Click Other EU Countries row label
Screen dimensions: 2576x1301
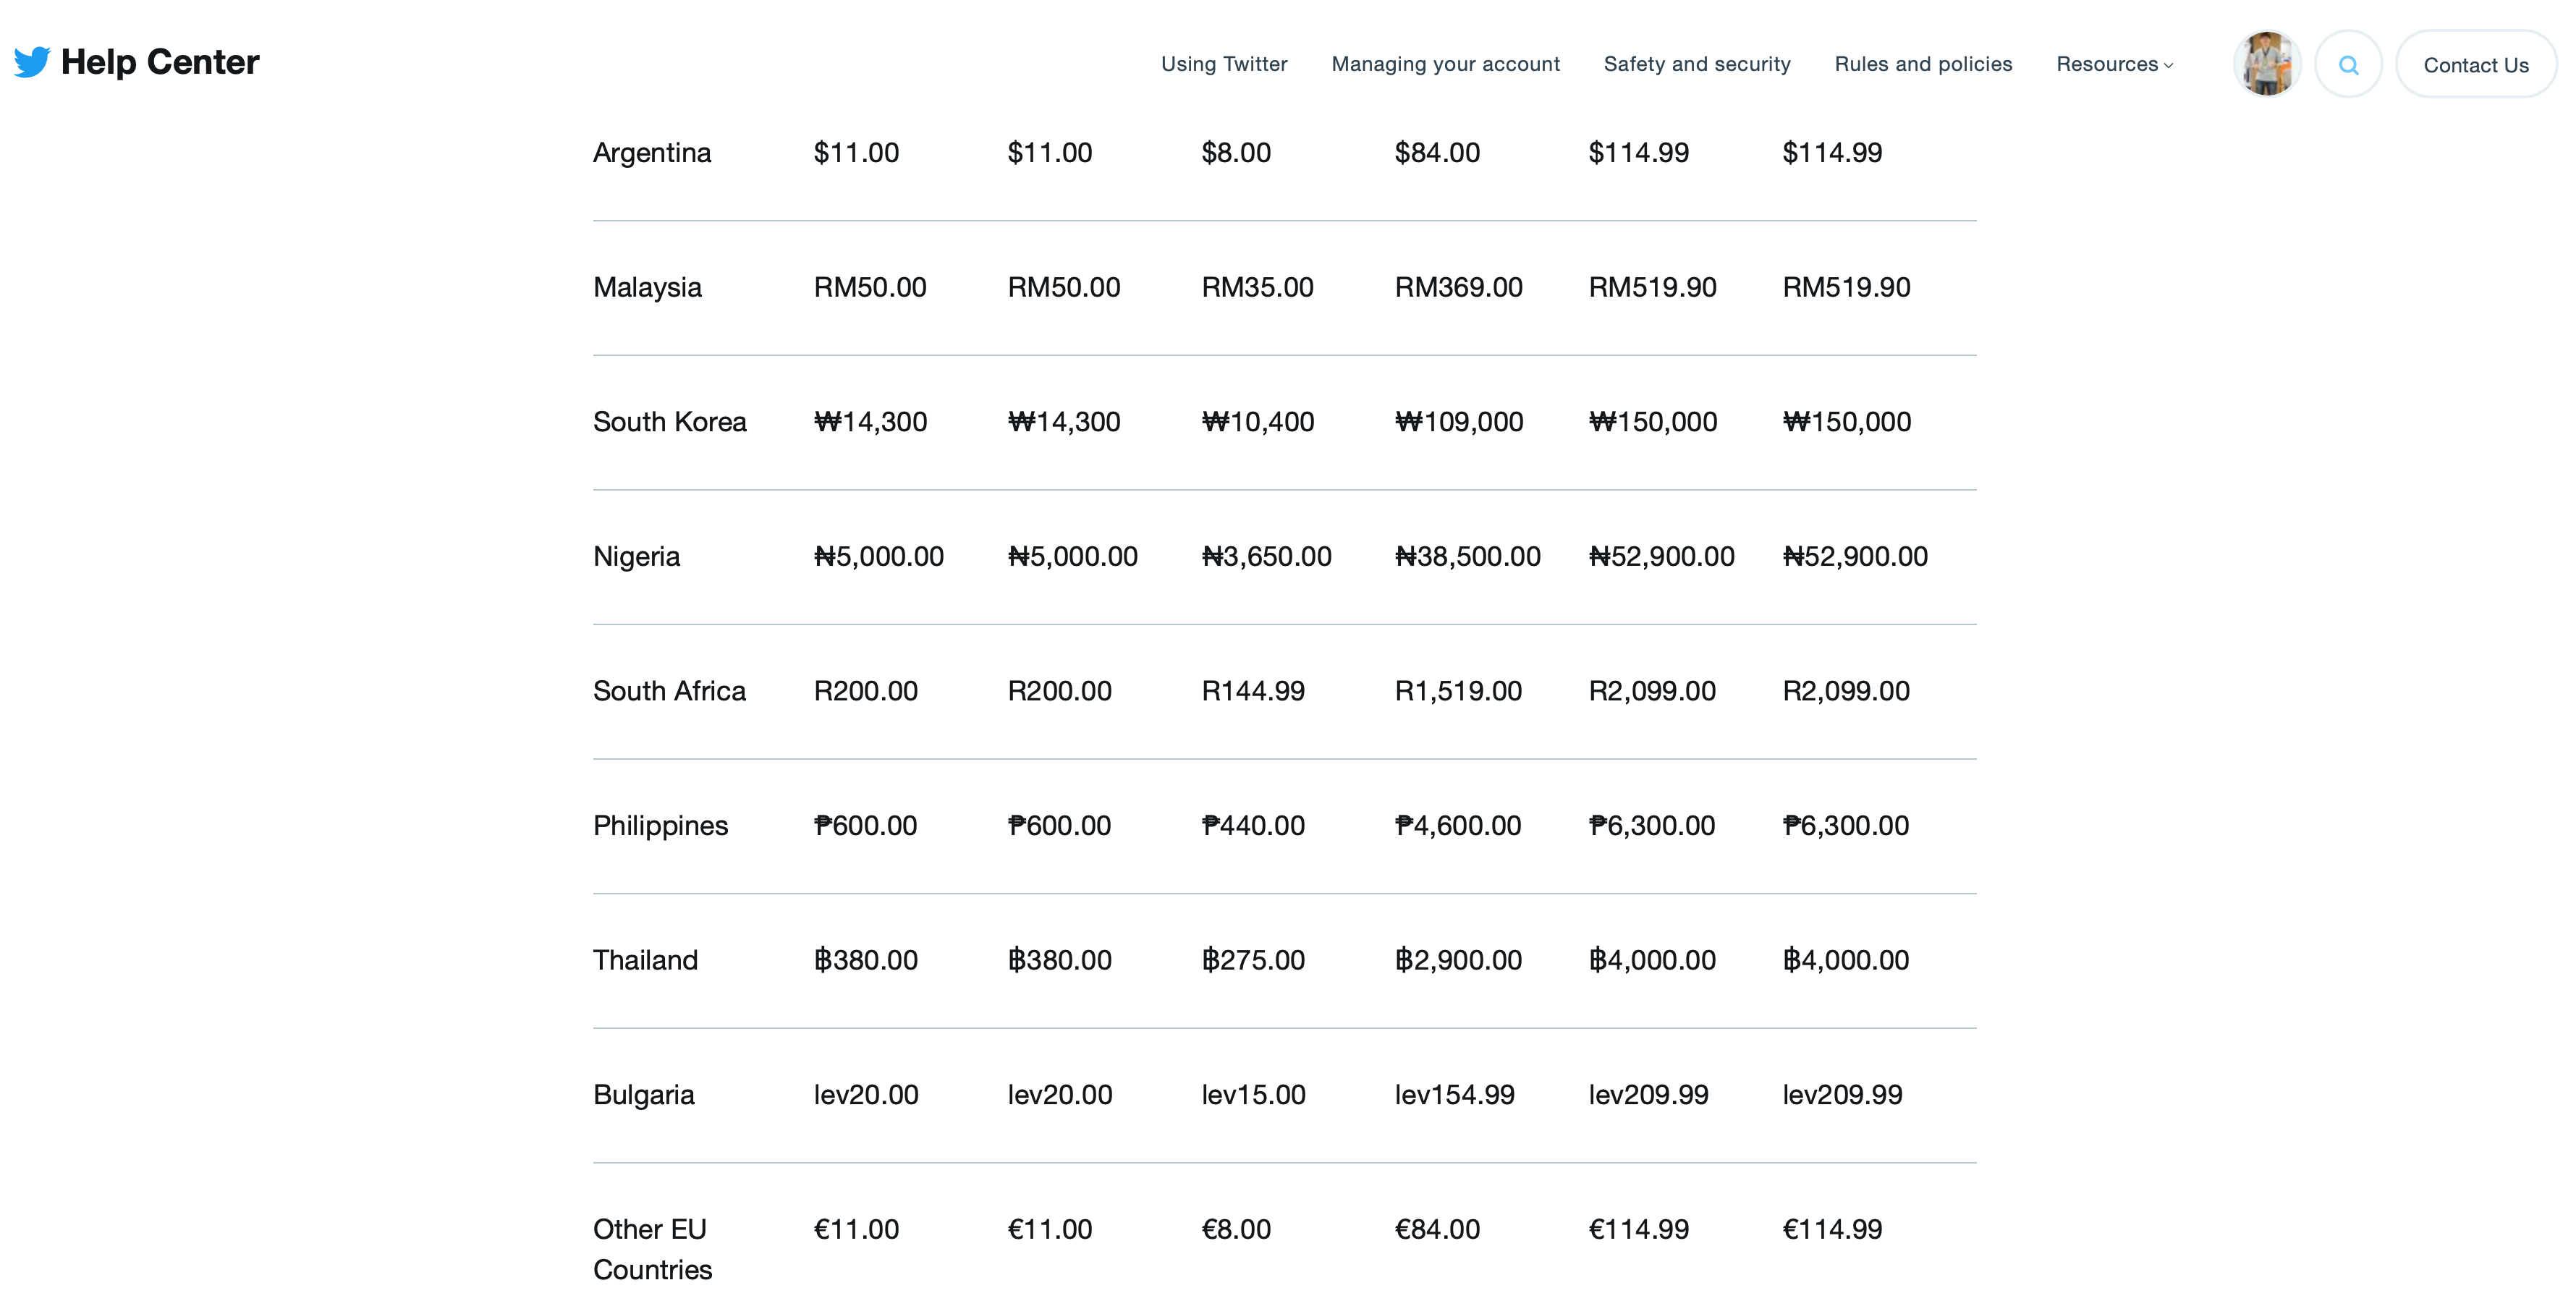[x=652, y=1249]
